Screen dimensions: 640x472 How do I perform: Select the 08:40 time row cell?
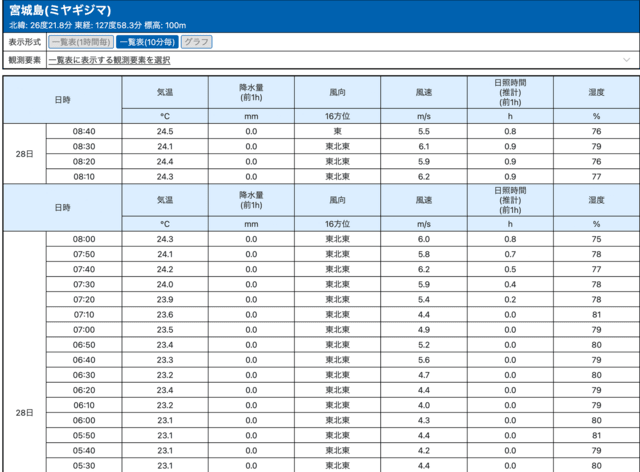click(x=84, y=131)
